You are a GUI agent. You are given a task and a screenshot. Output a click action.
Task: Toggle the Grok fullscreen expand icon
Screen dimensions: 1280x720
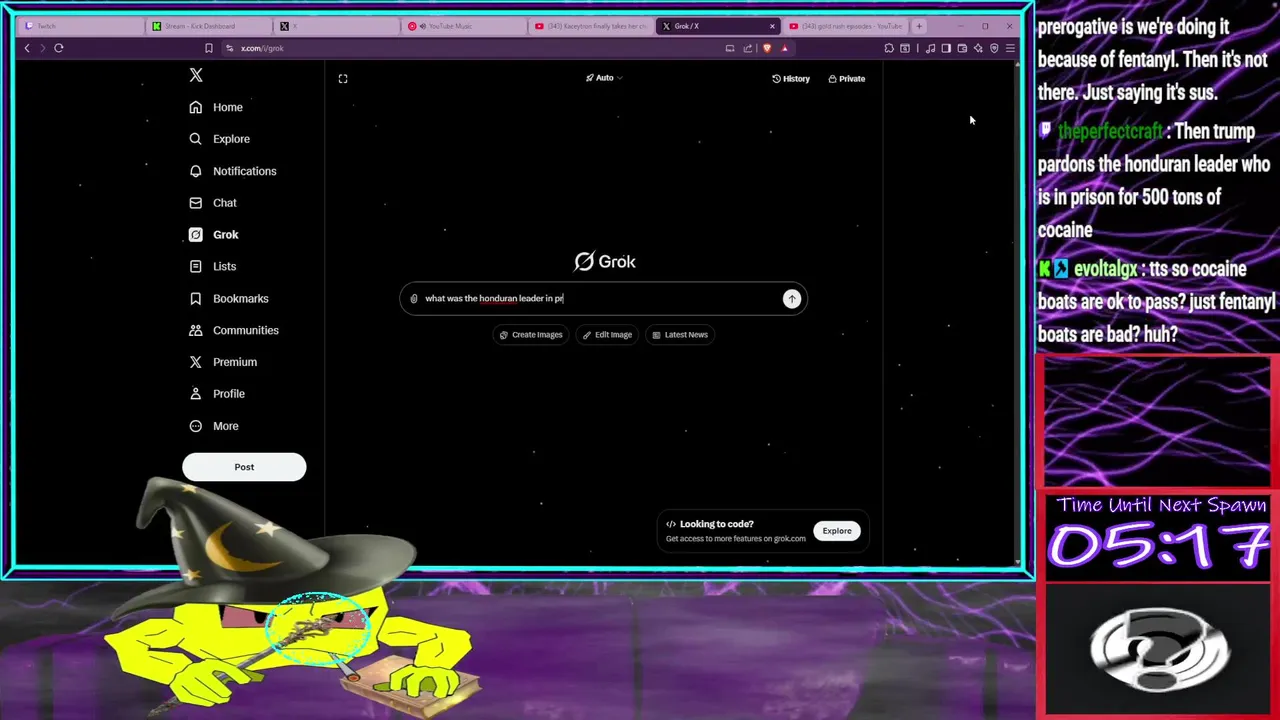[x=343, y=78]
